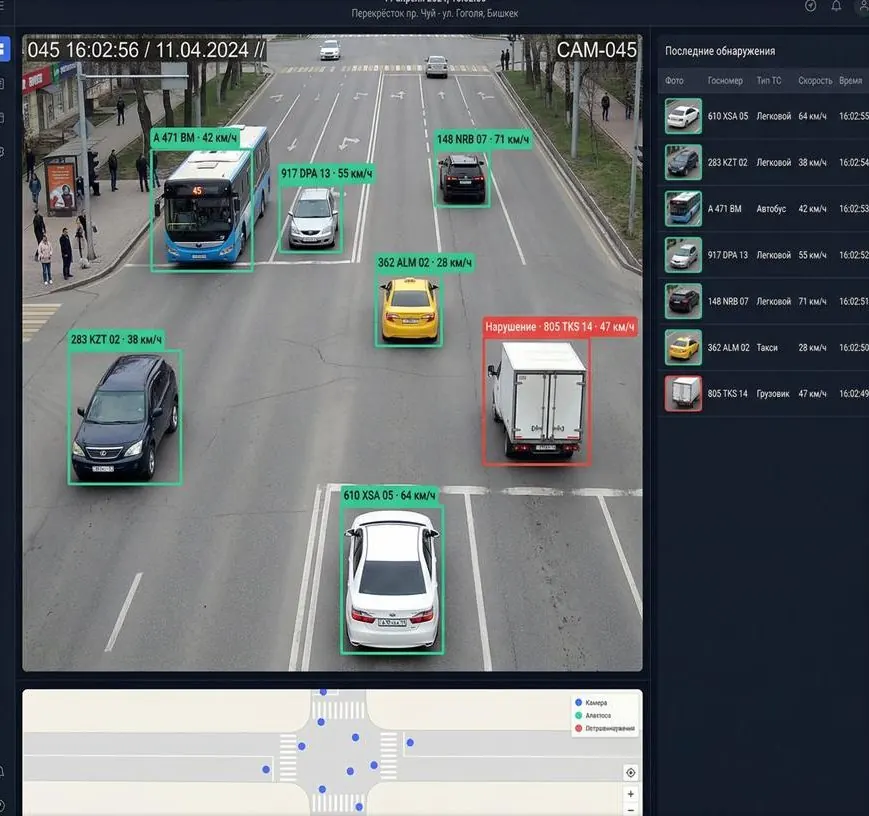The height and width of the screenshot is (816, 869).
Task: Click video label 610 XSA 05 · 64 км/ч
Action: pos(389,495)
